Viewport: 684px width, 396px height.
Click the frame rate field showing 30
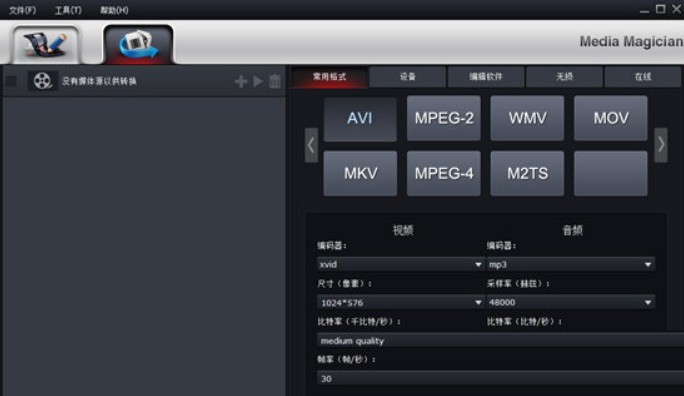(x=500, y=379)
